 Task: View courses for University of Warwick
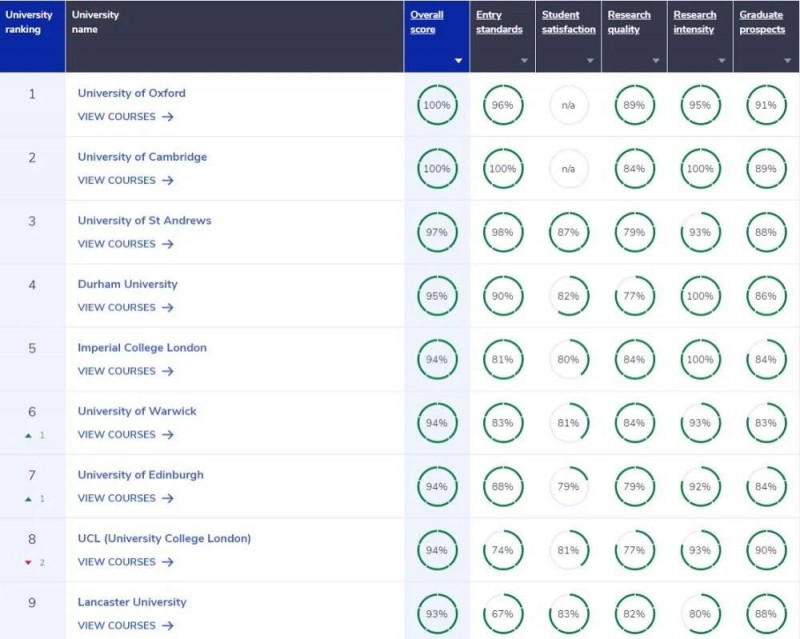pos(126,435)
